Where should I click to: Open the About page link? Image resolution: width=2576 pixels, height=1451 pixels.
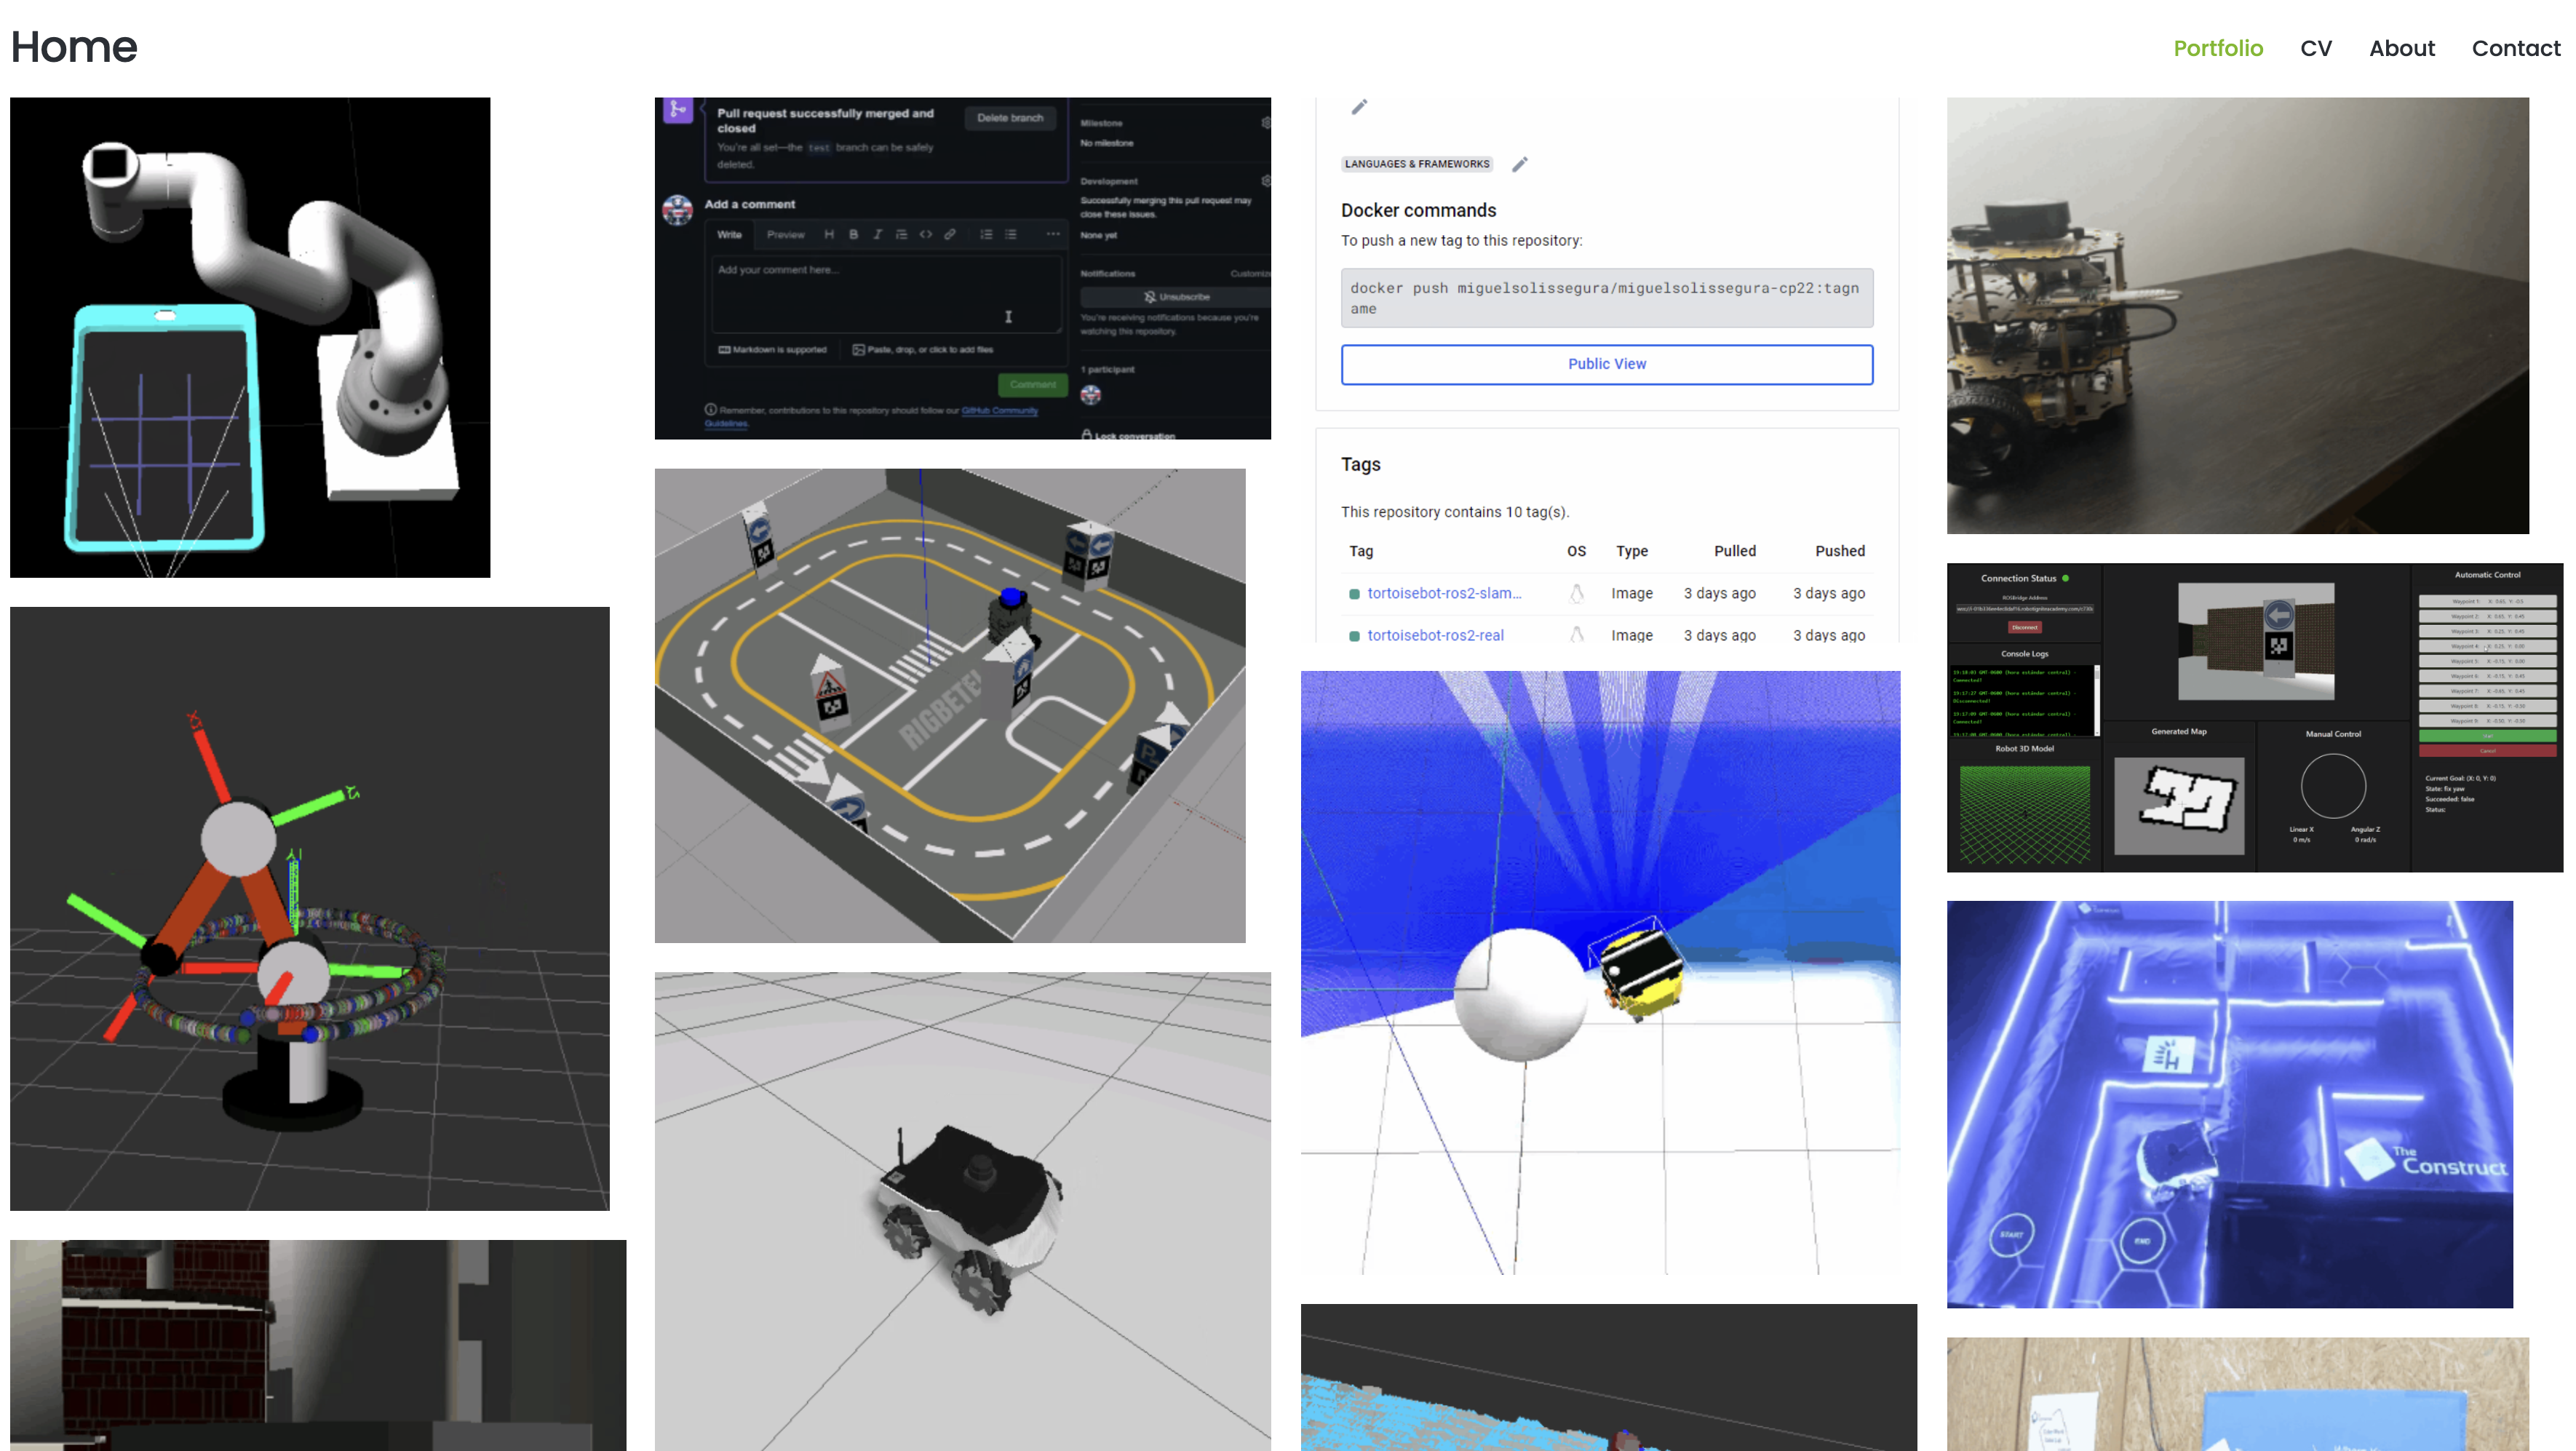2401,48
